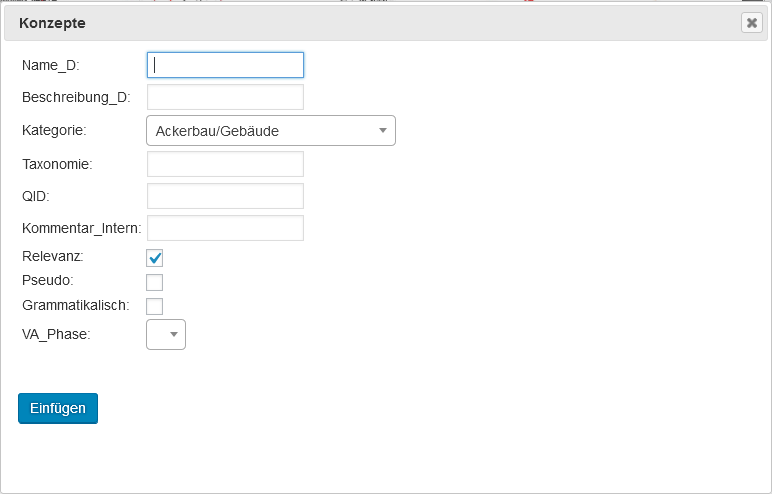Click inside the Kommentar_Intern field
This screenshot has width=772, height=494.
(x=225, y=228)
